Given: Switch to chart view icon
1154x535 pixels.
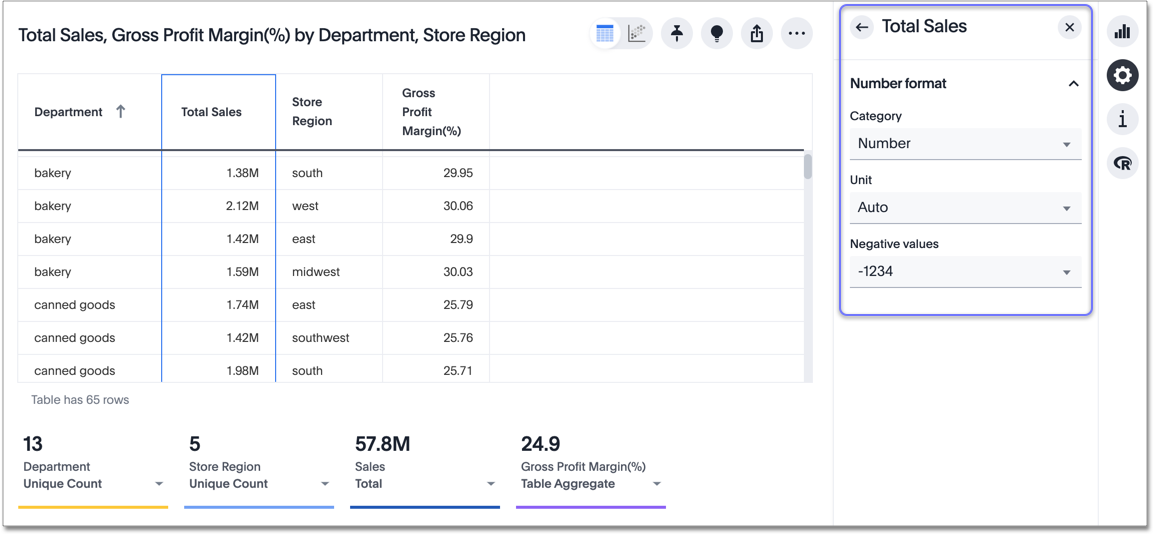Looking at the screenshot, I should tap(637, 34).
